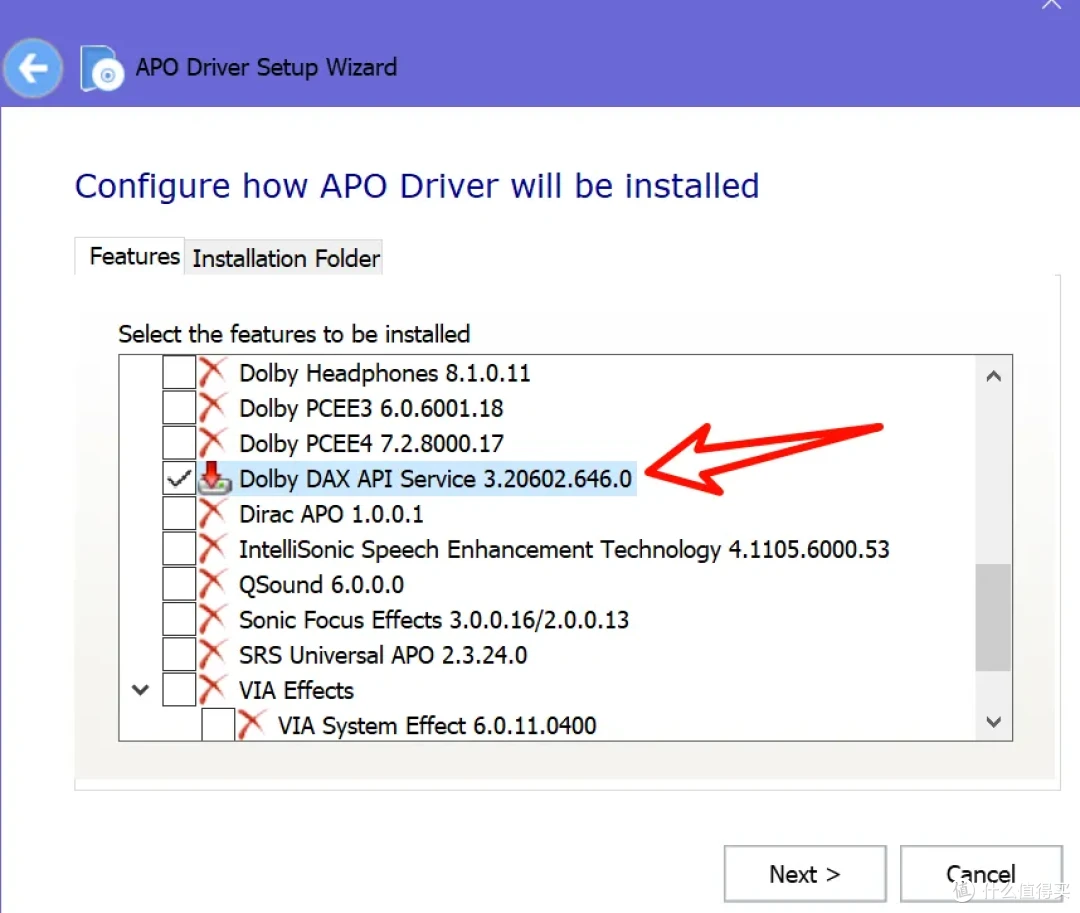Click the APO Driver installer disc icon

101,68
